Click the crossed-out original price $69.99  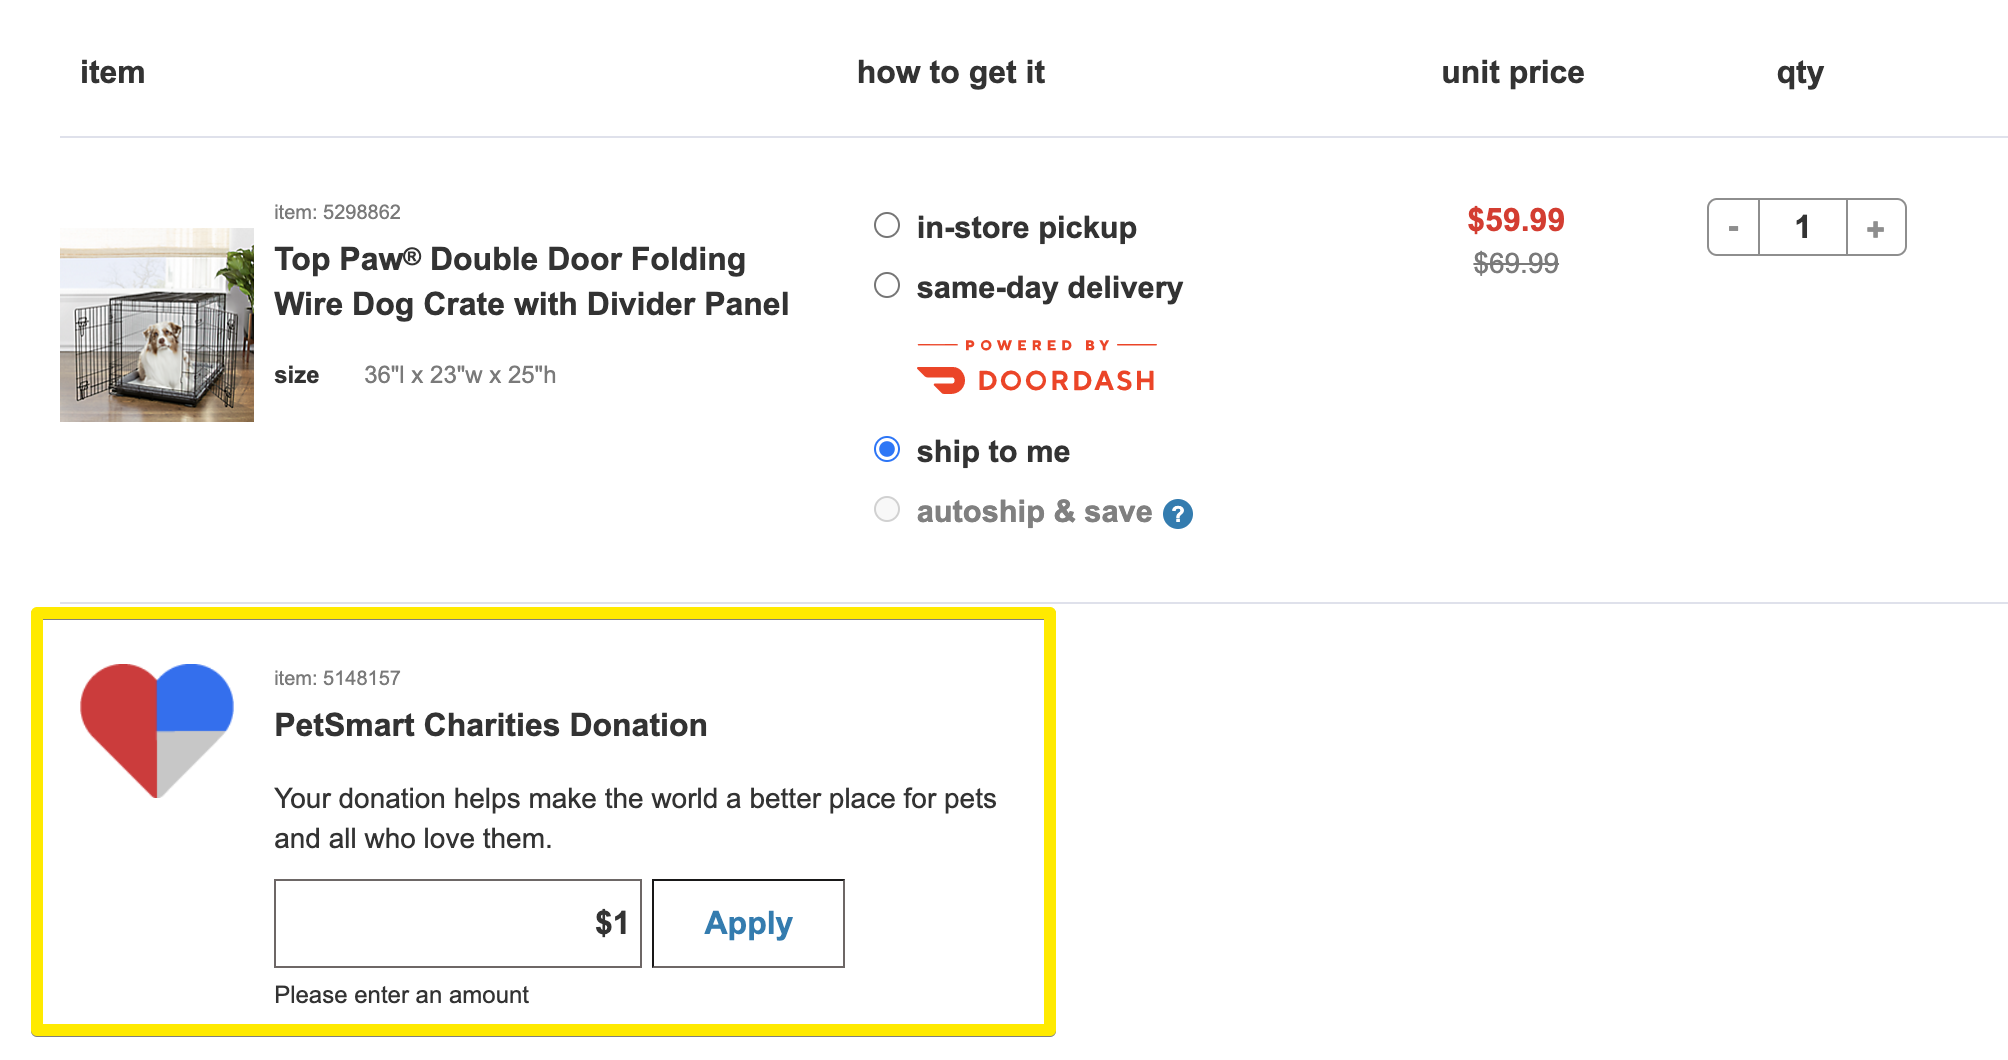[1513, 264]
